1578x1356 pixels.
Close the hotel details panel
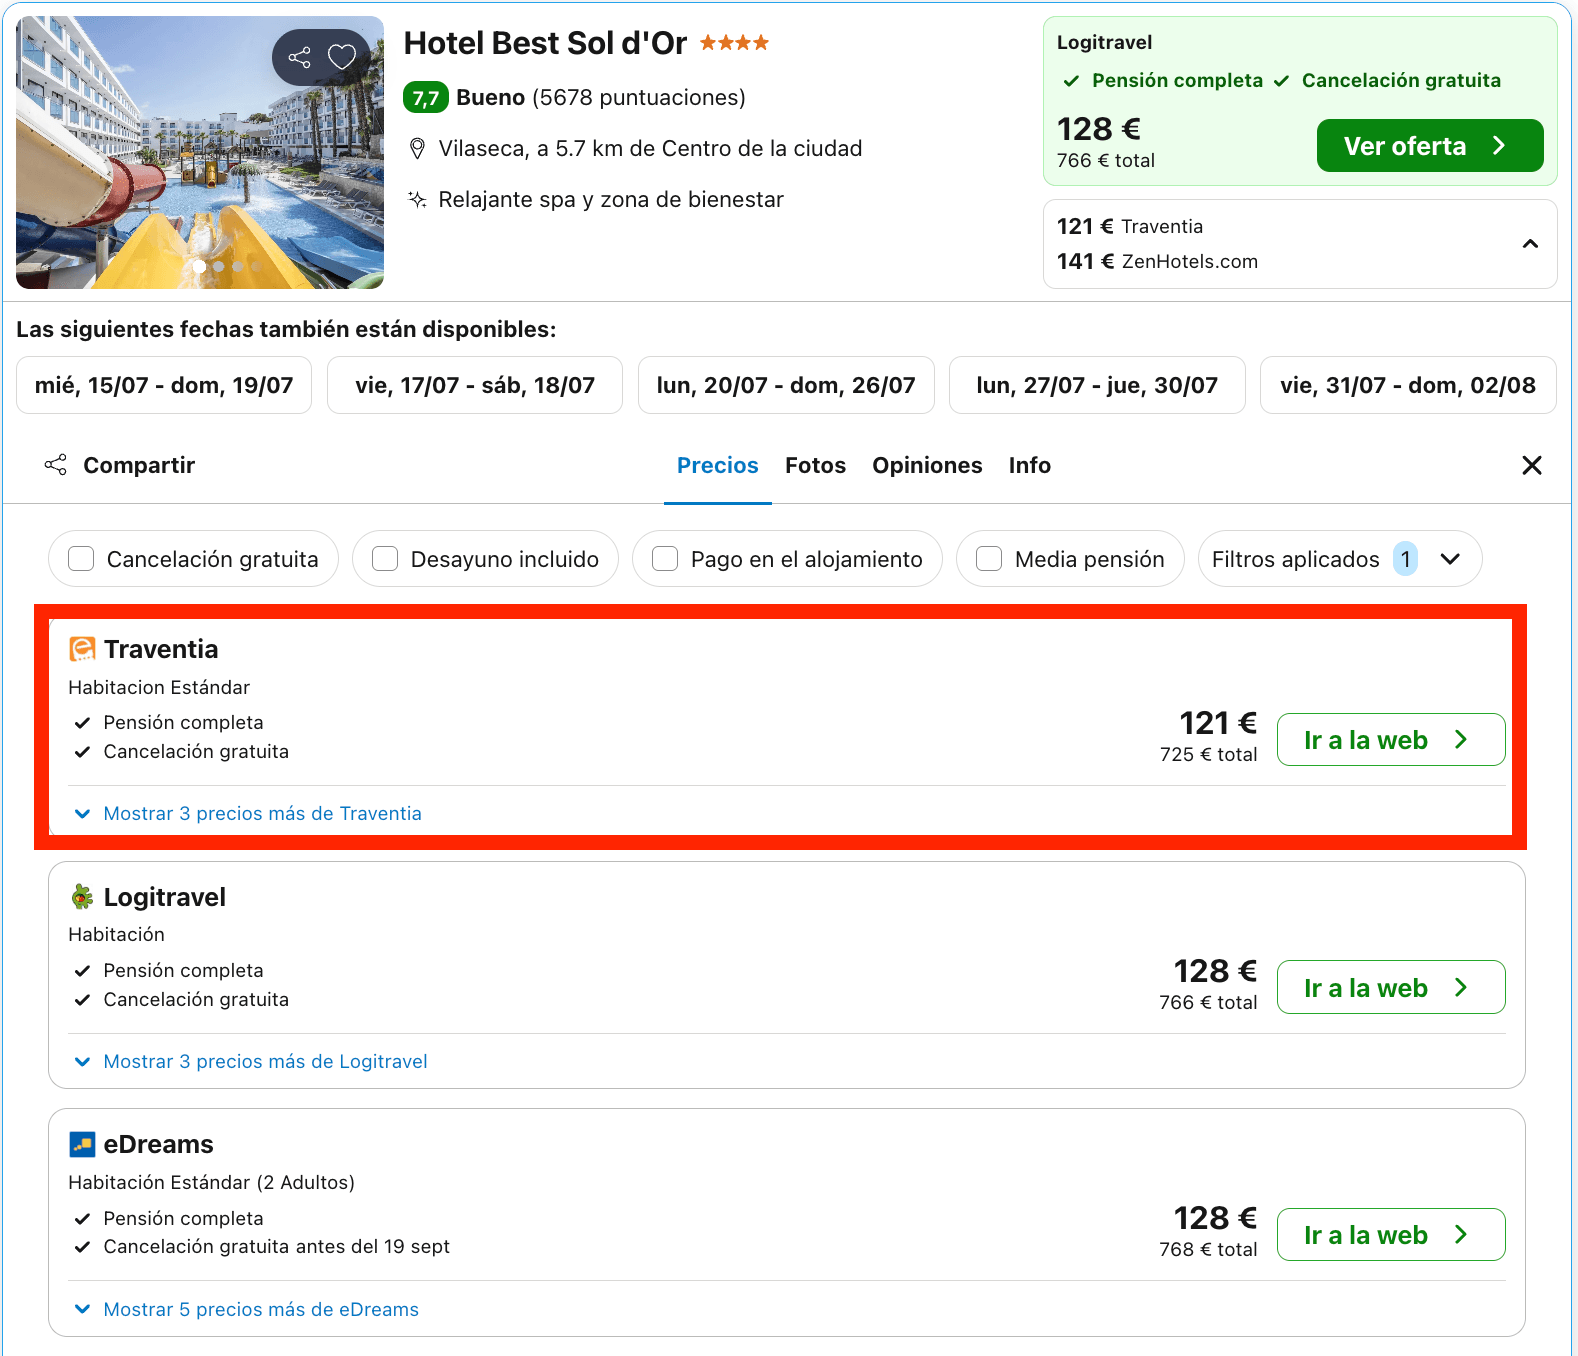(1531, 465)
